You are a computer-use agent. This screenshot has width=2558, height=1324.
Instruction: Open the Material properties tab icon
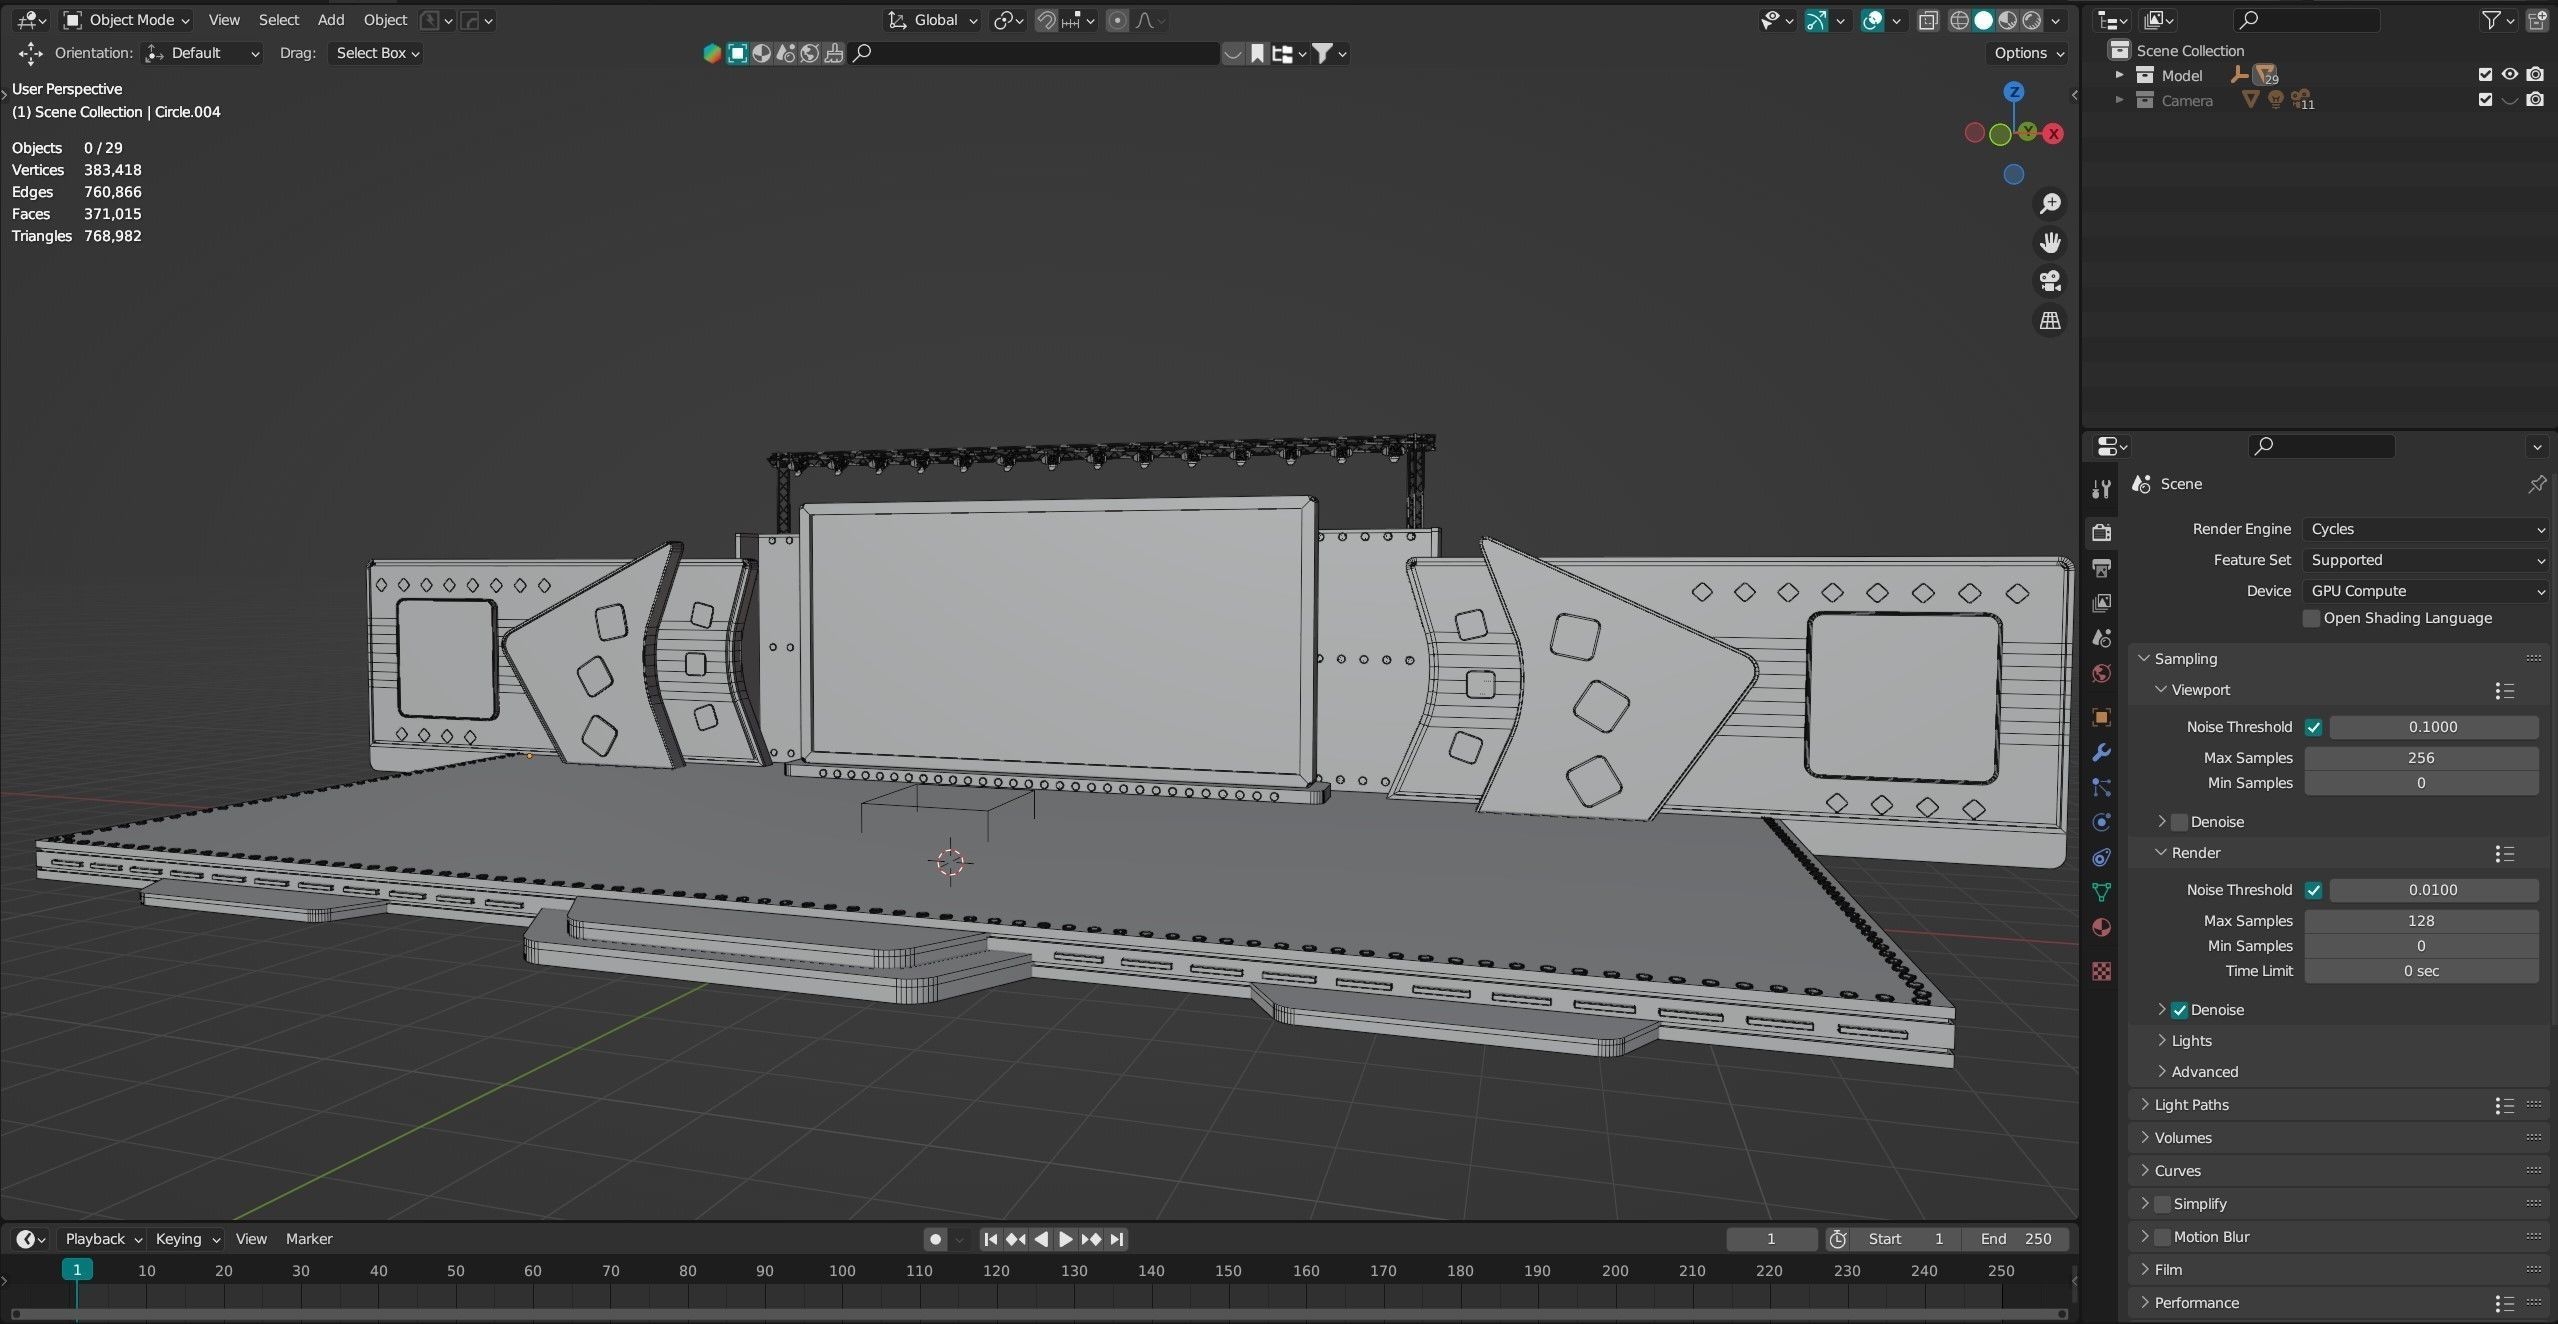pyautogui.click(x=2101, y=928)
